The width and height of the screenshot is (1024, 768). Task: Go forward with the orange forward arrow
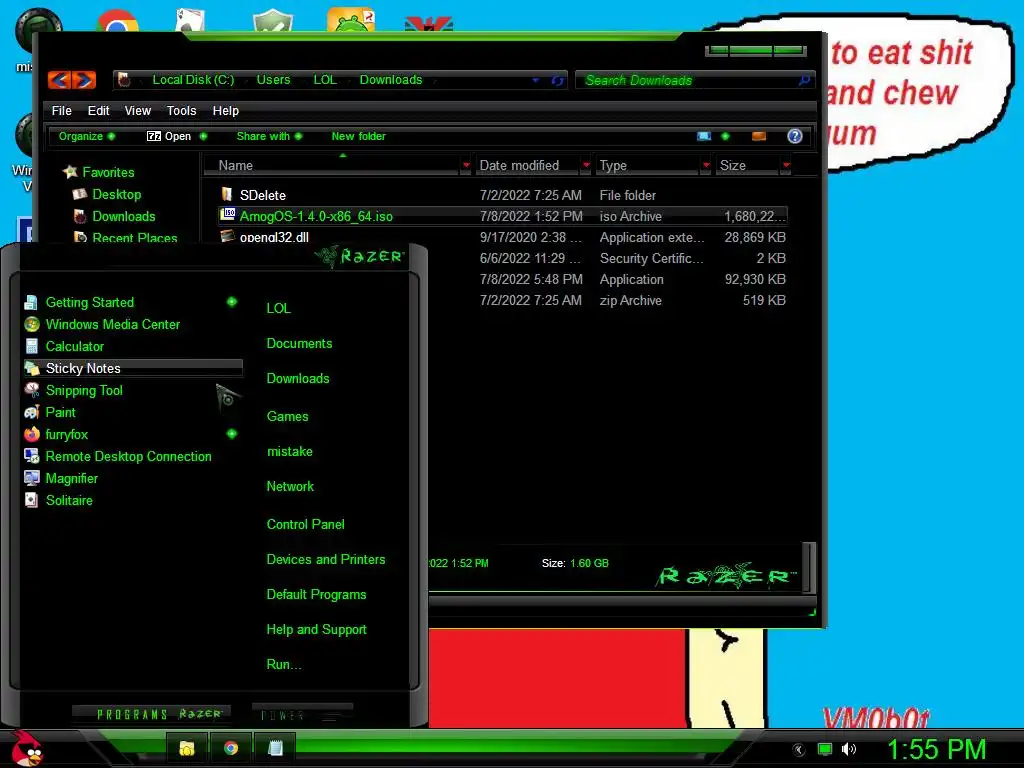[84, 80]
